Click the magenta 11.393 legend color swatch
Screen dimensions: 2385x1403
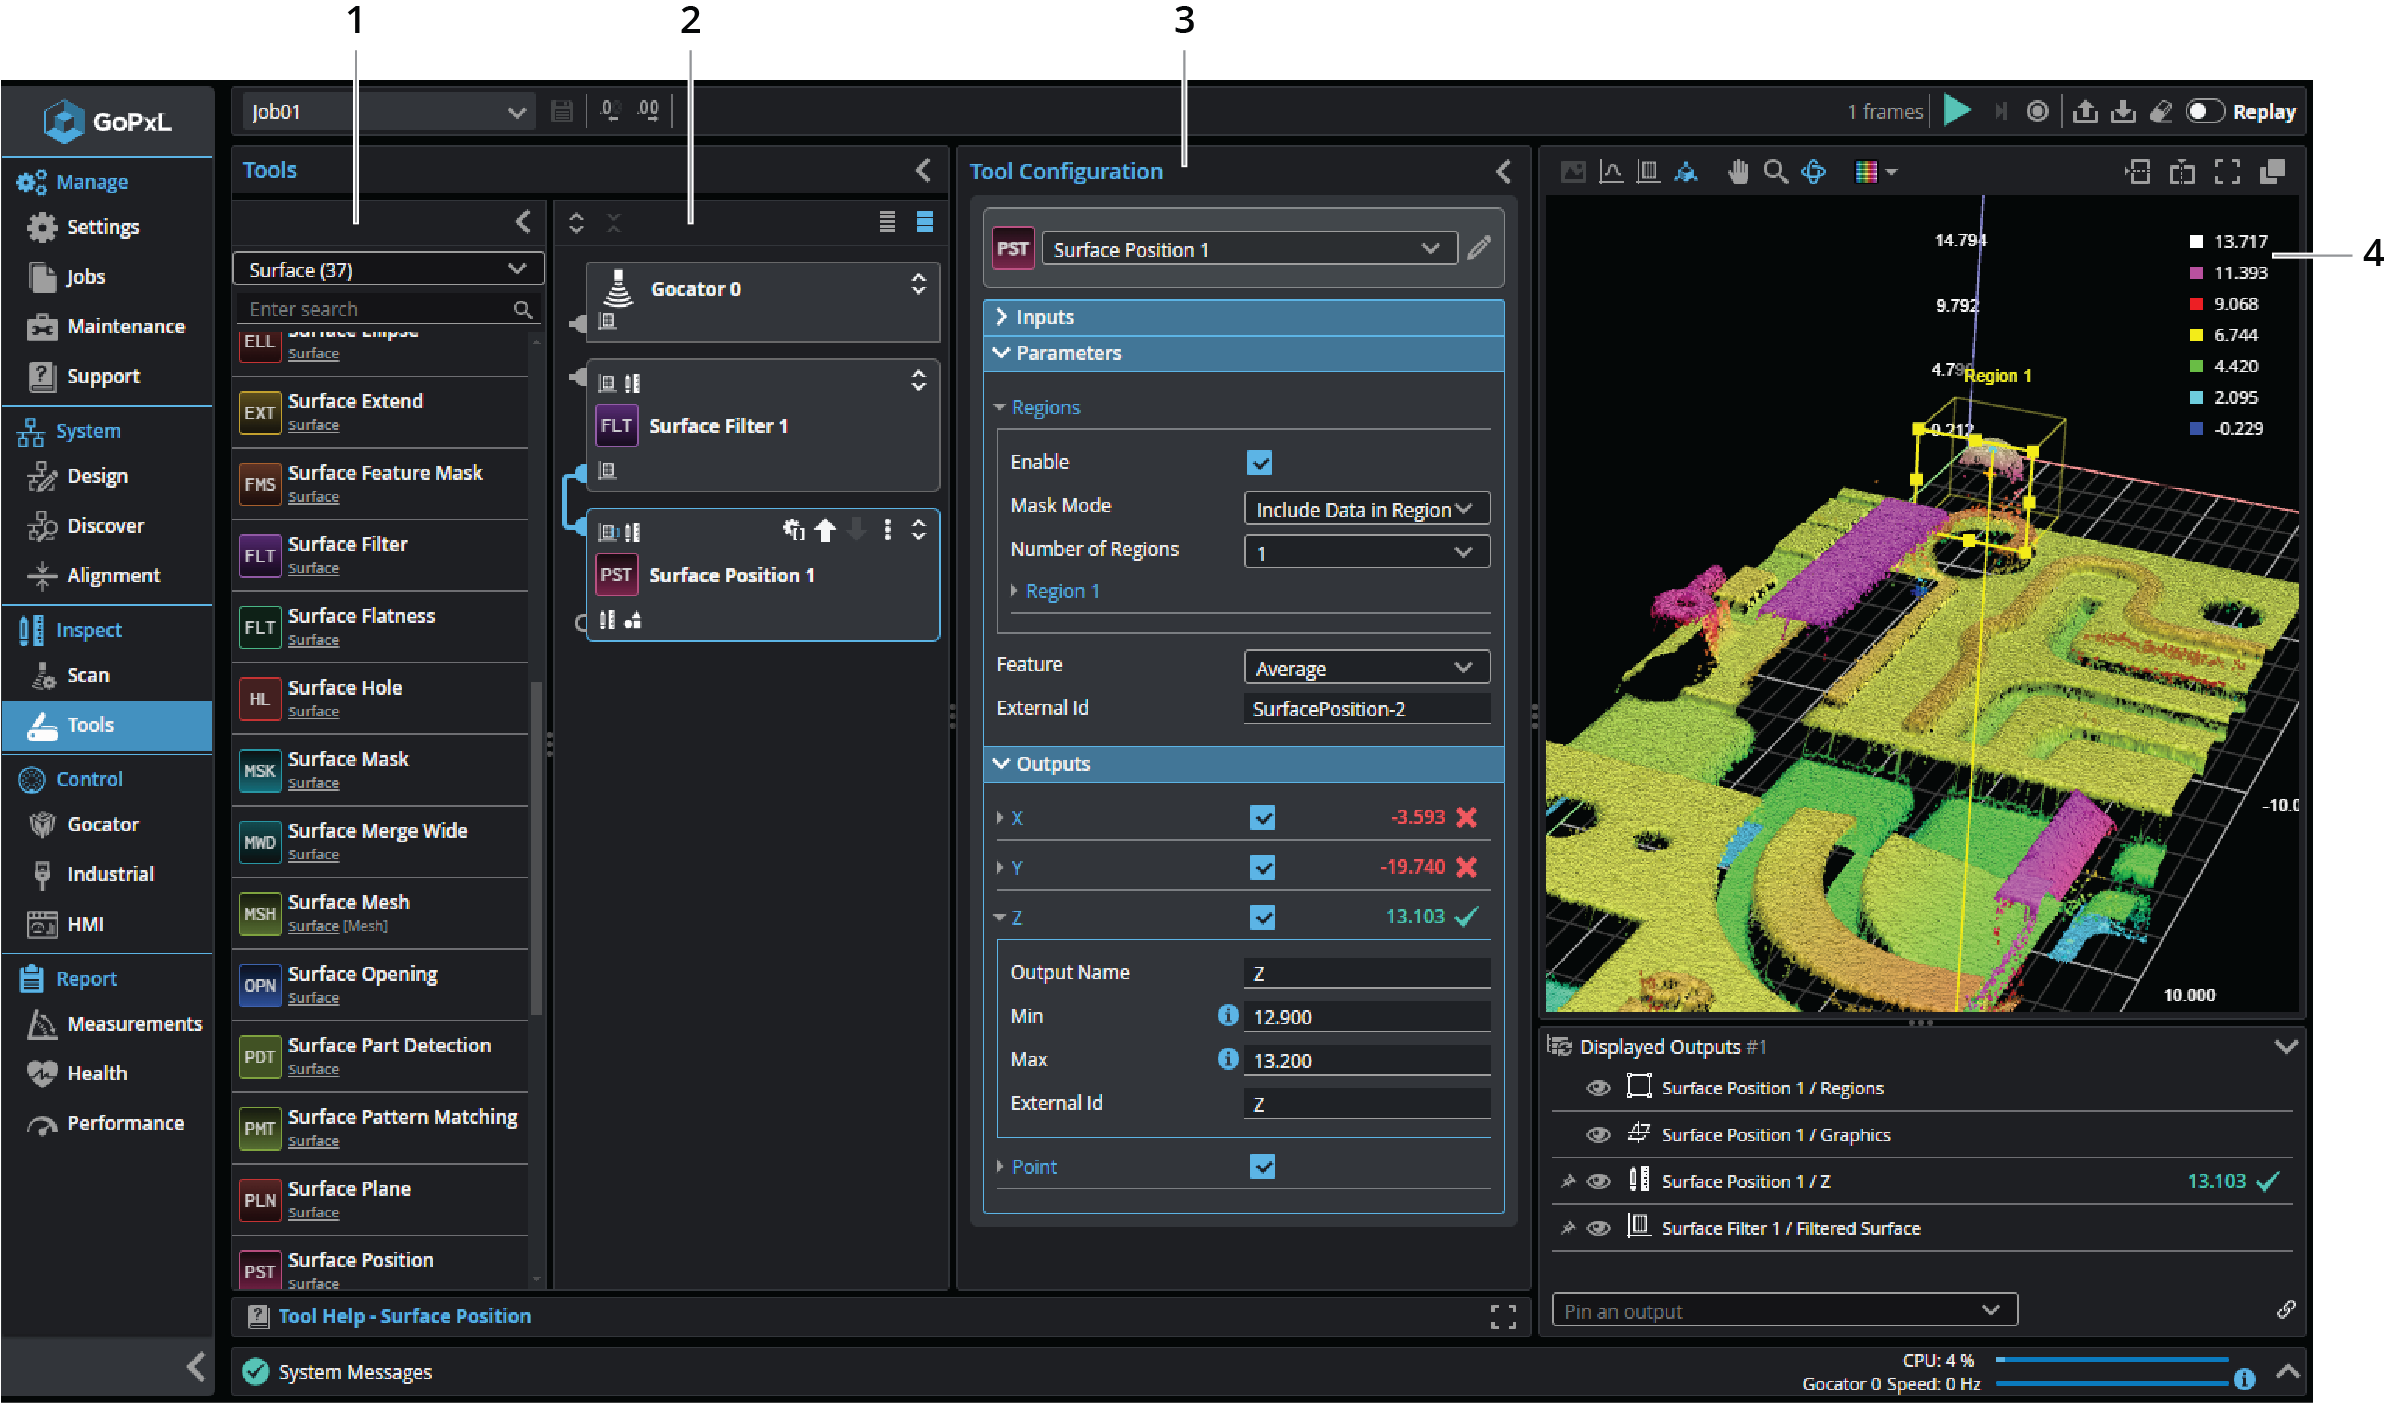point(2196,273)
